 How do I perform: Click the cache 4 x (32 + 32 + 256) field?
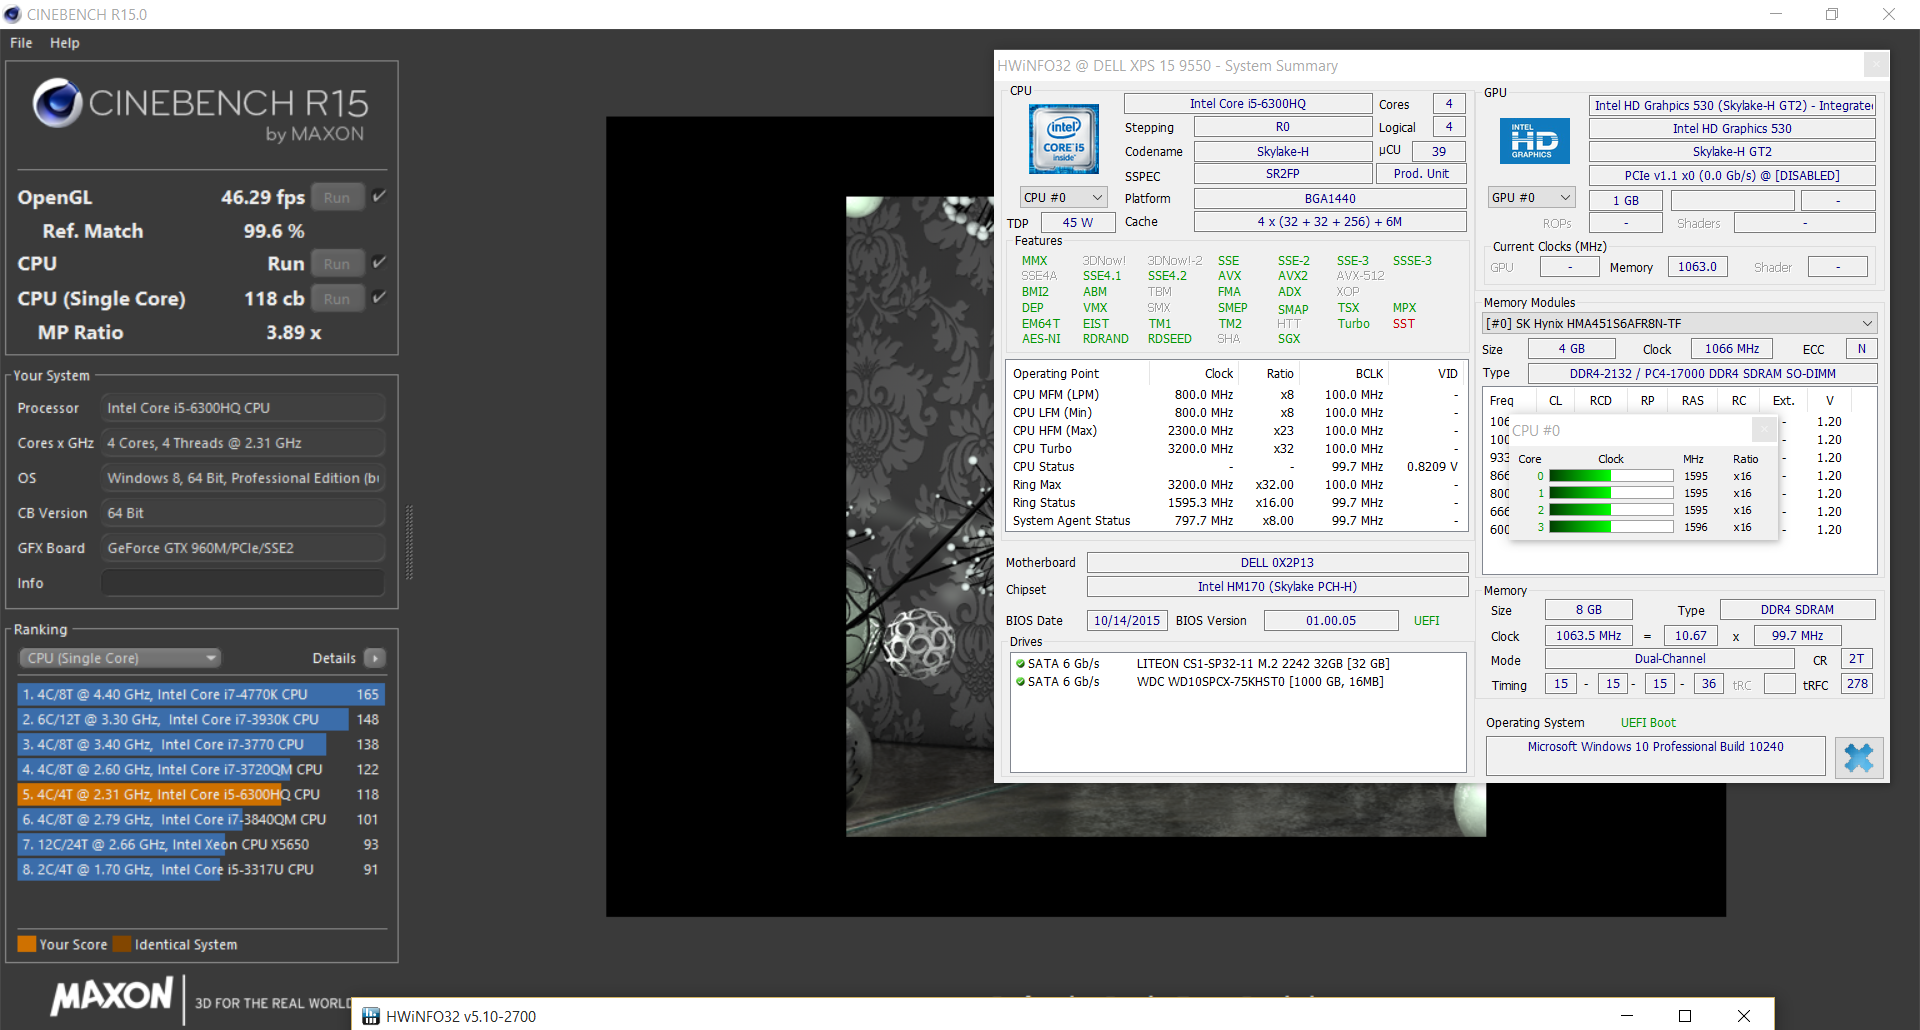pyautogui.click(x=1330, y=222)
